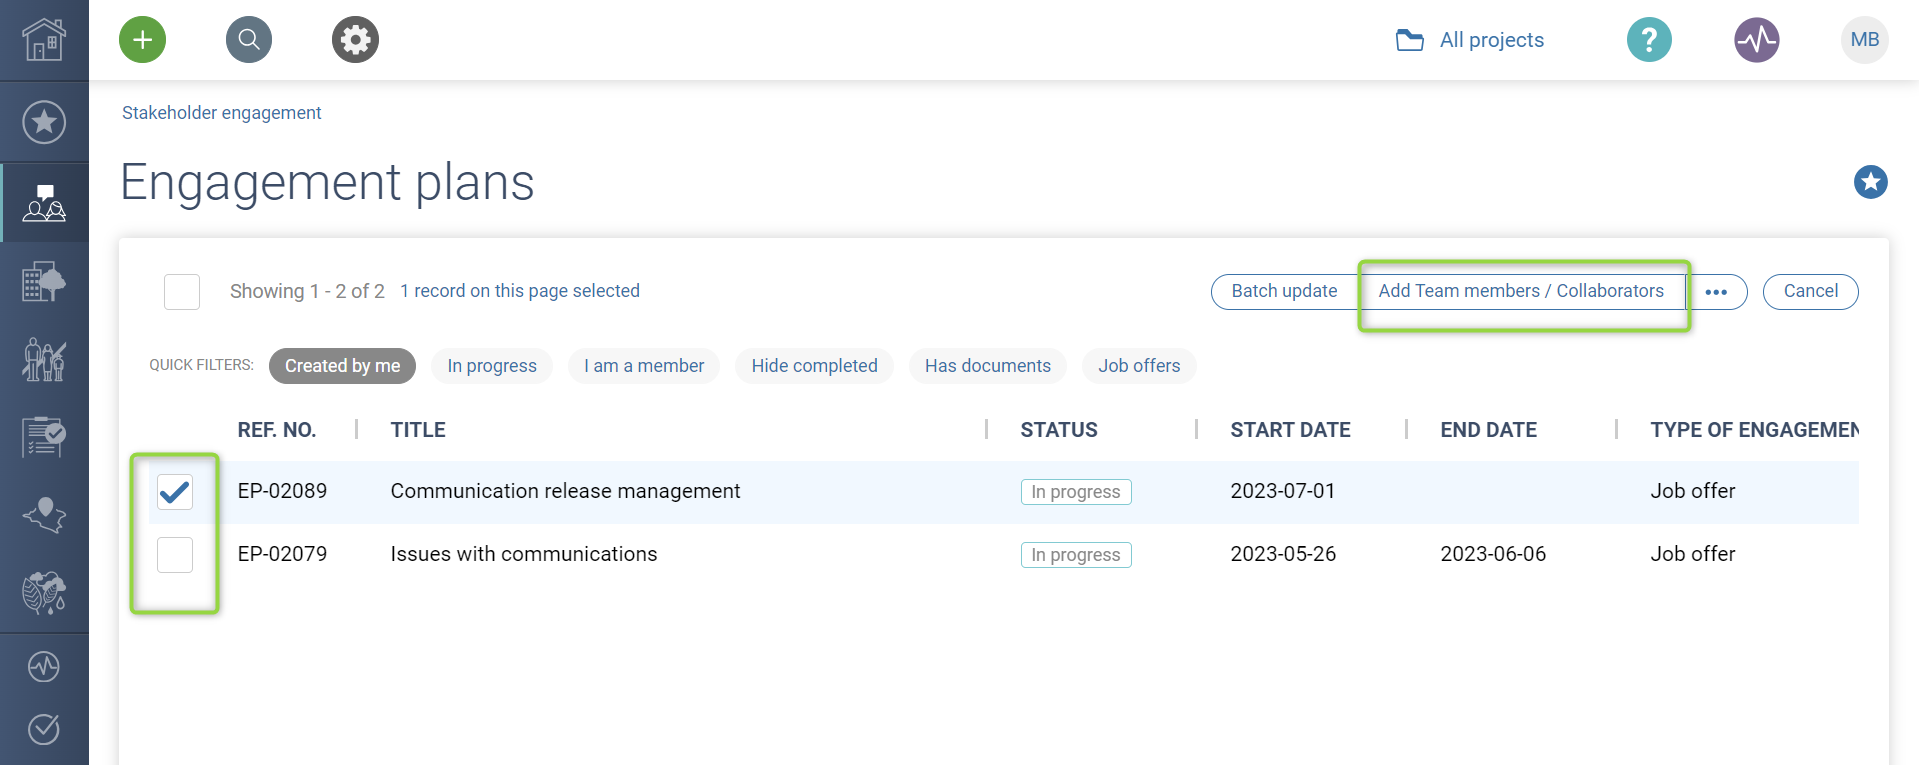Disable the Created by me quick filter
The width and height of the screenshot is (1919, 765).
click(x=342, y=366)
